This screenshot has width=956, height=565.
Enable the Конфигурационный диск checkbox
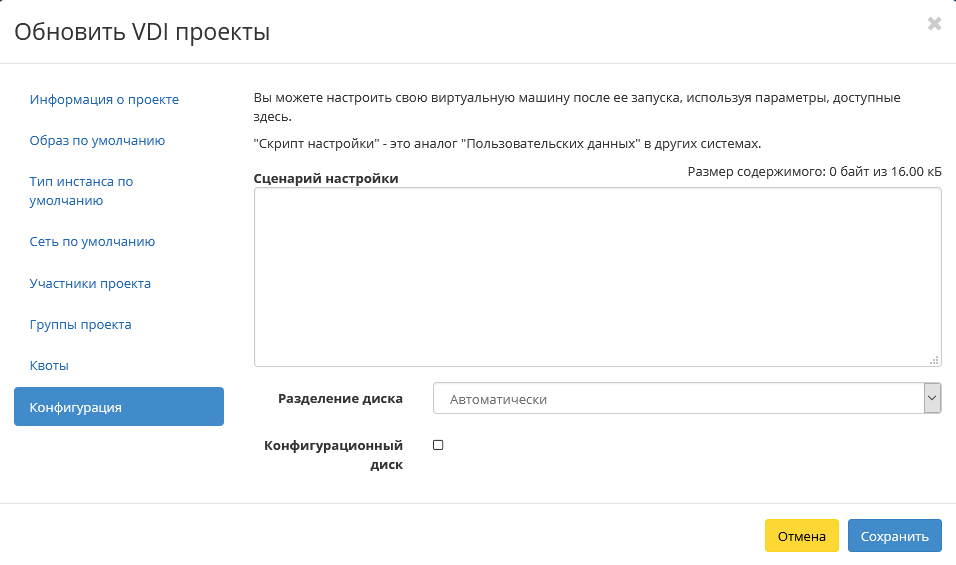[438, 445]
